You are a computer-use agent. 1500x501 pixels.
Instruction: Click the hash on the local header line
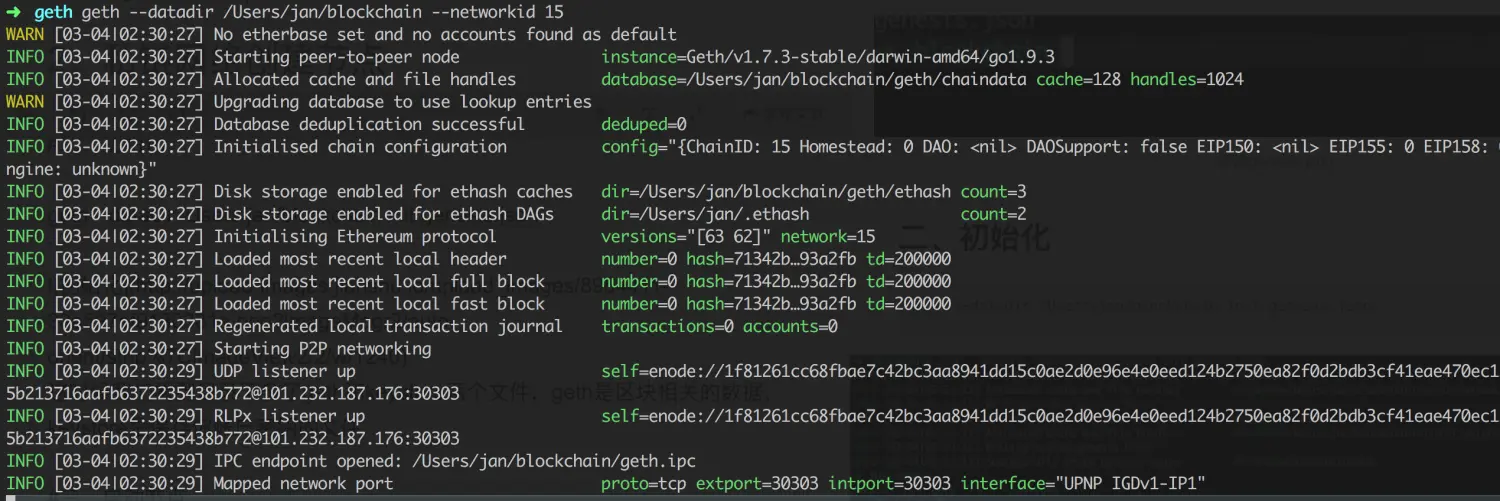(x=771, y=259)
